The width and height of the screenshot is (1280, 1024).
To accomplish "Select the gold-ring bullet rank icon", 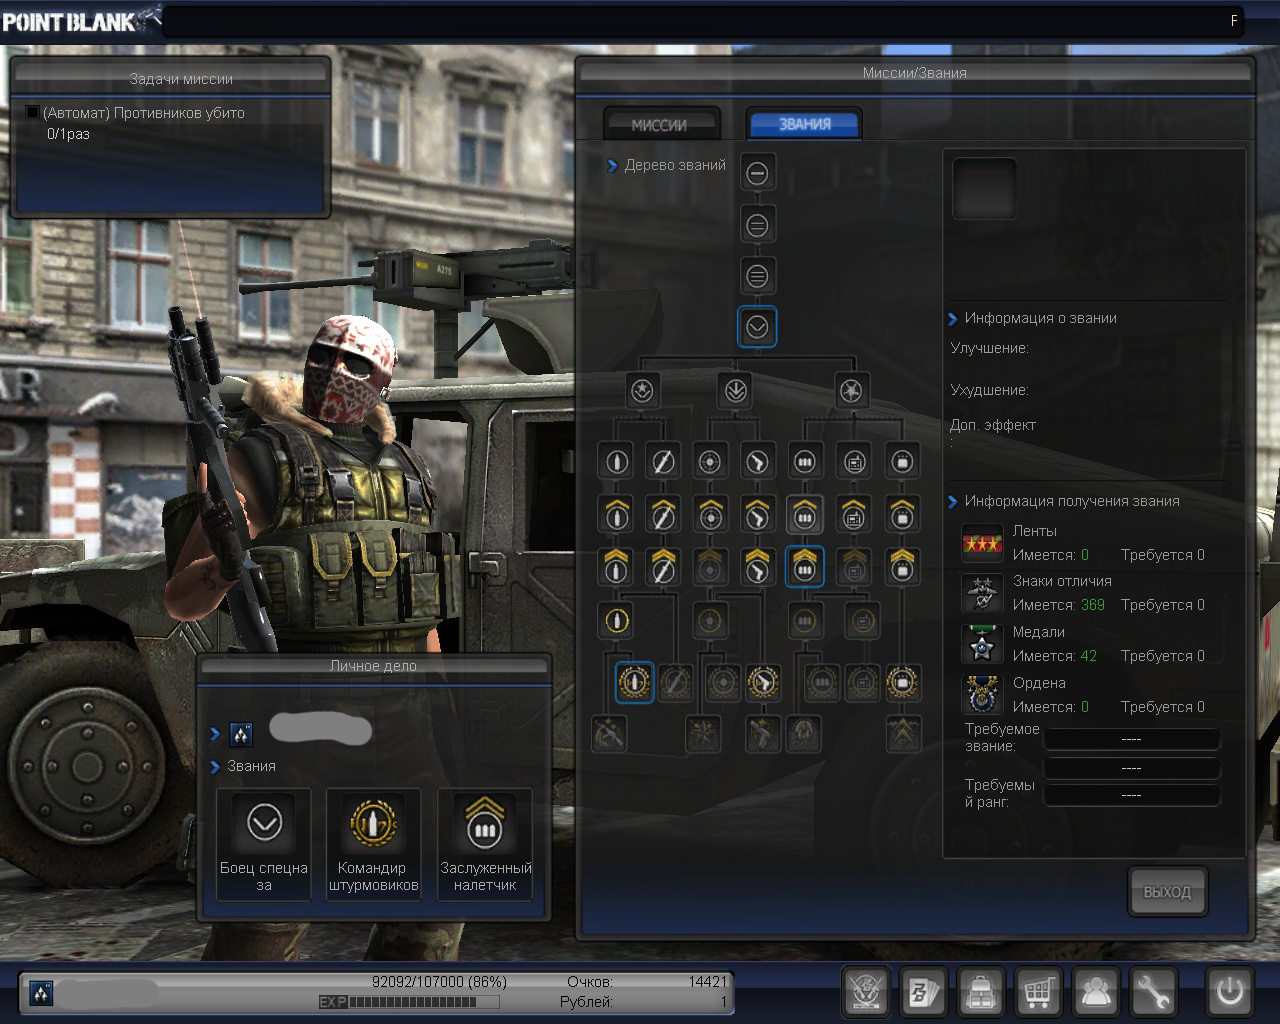I will [x=616, y=621].
